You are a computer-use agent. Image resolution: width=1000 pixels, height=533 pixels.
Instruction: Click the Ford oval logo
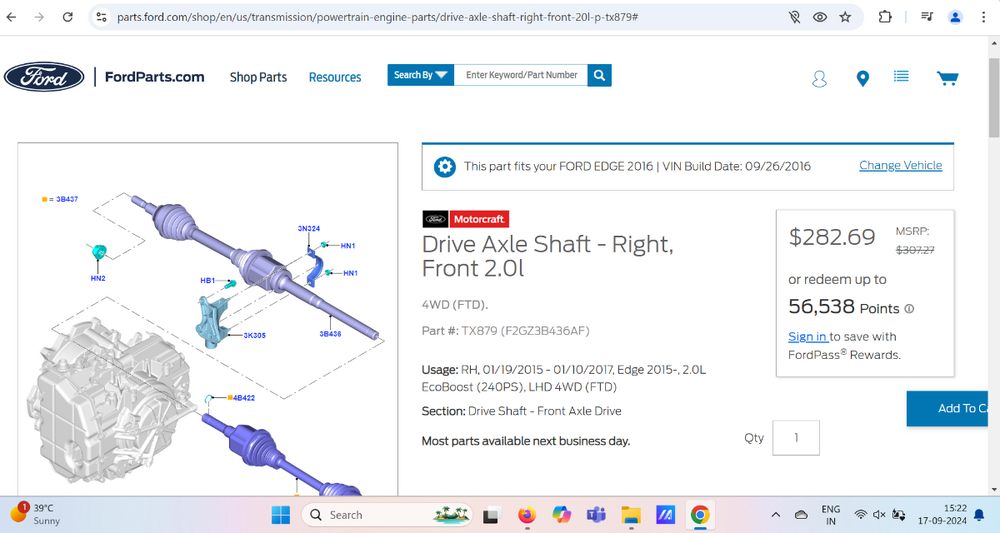44,77
